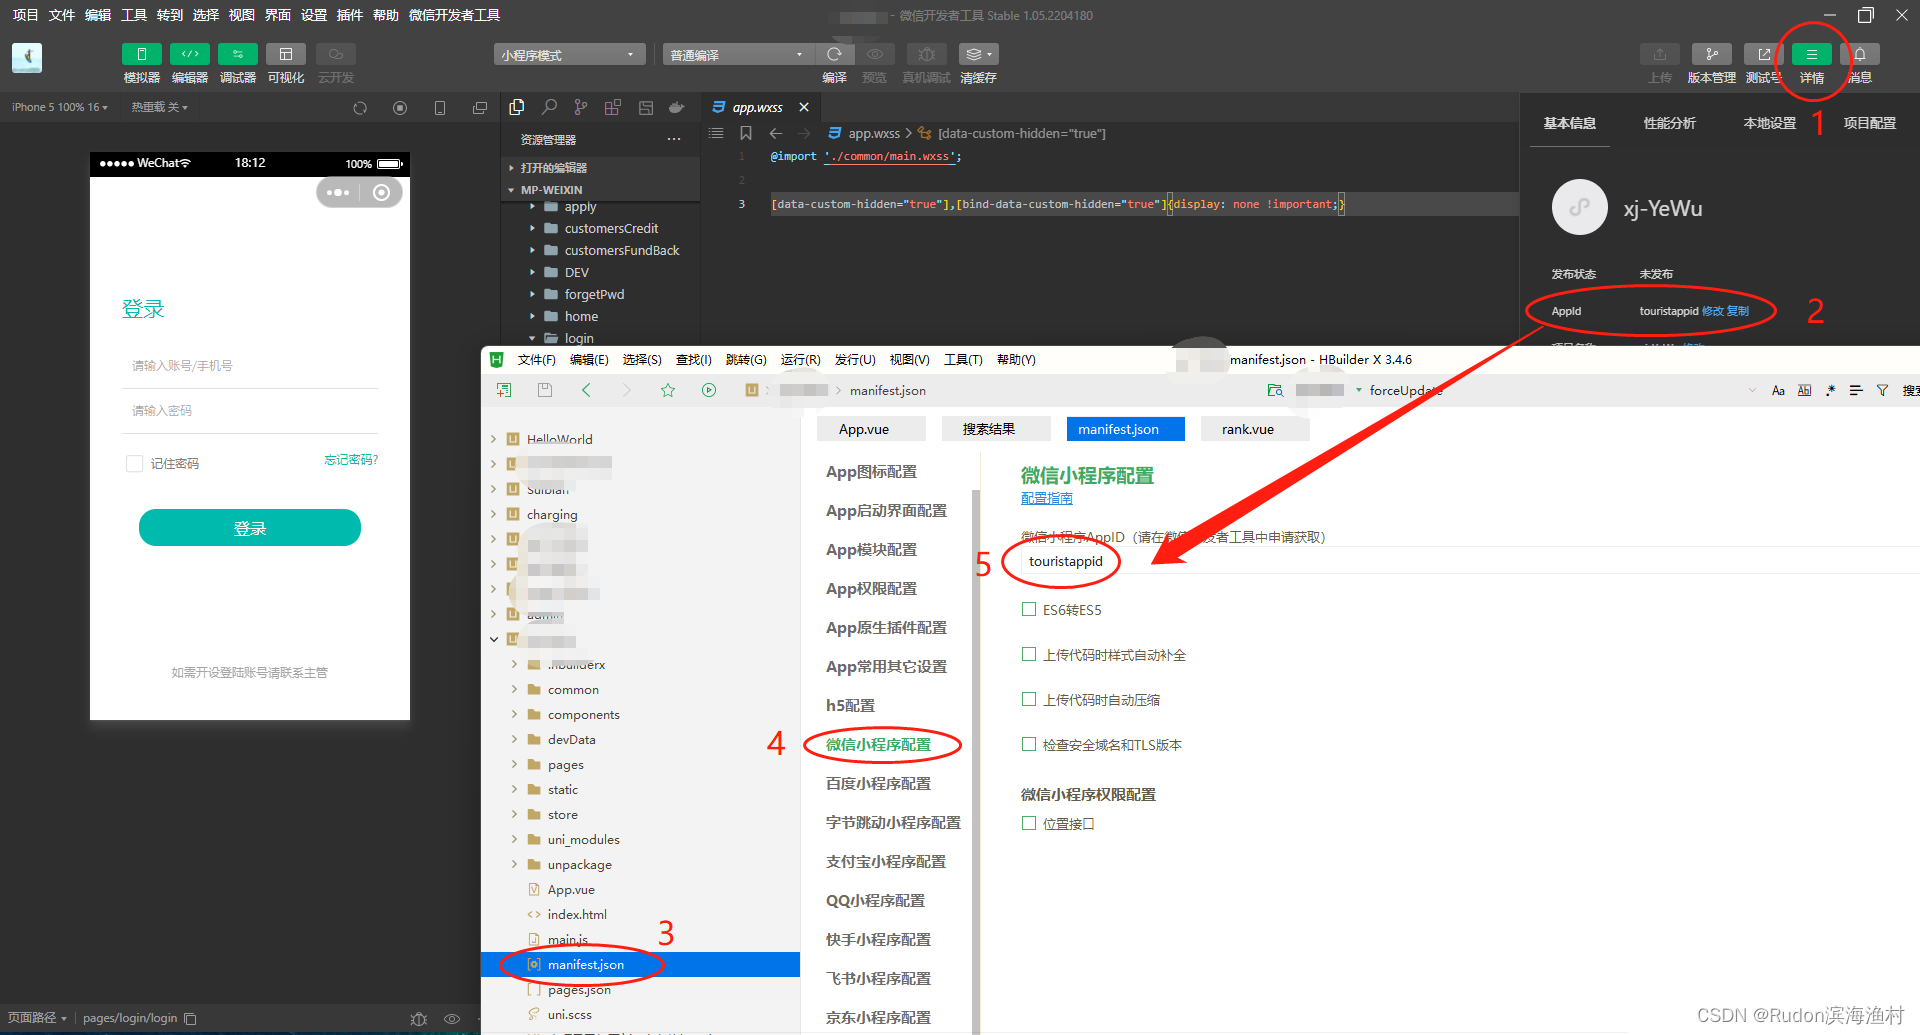
Task: Select h5配置 in manifest sidebar
Action: point(850,705)
